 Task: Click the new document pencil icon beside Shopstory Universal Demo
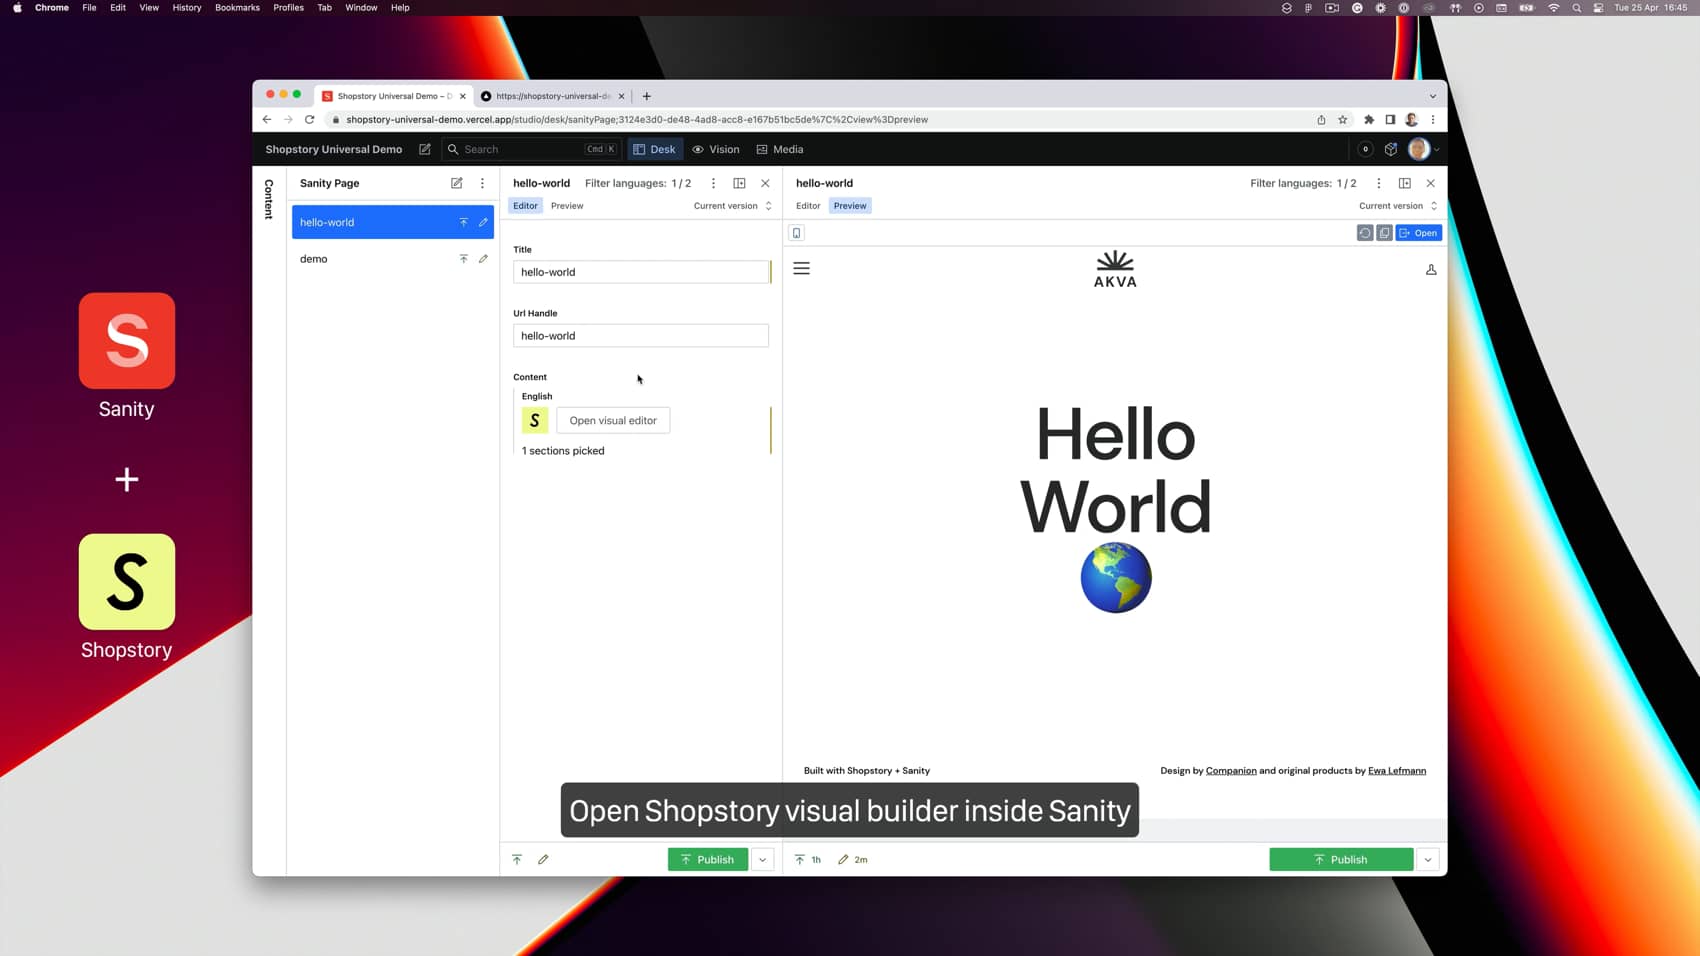point(425,149)
